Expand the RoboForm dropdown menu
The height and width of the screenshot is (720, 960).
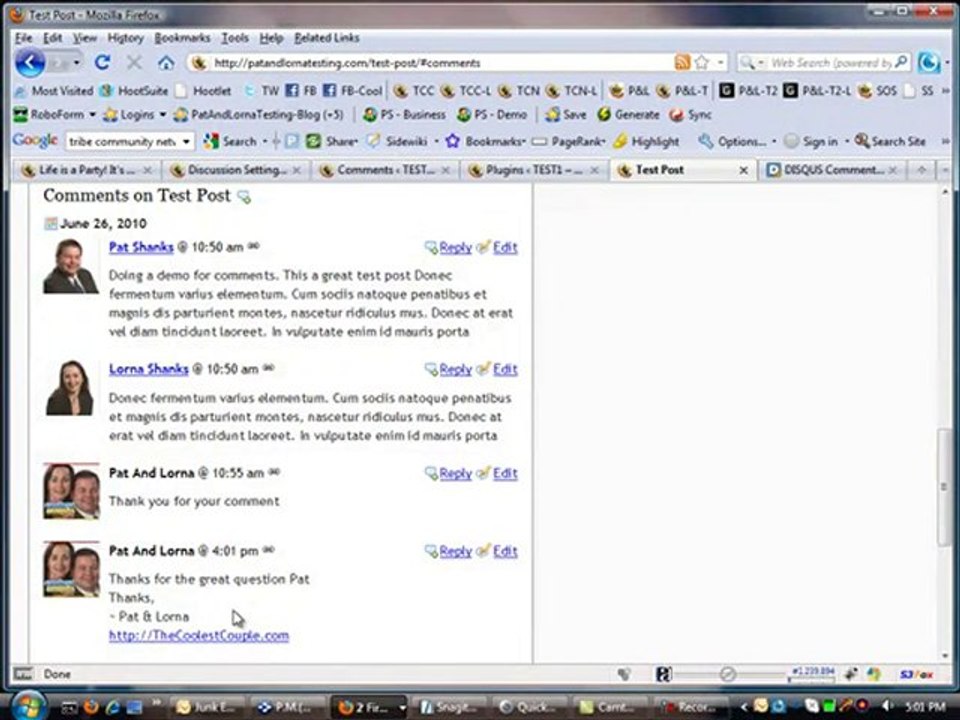click(x=92, y=114)
